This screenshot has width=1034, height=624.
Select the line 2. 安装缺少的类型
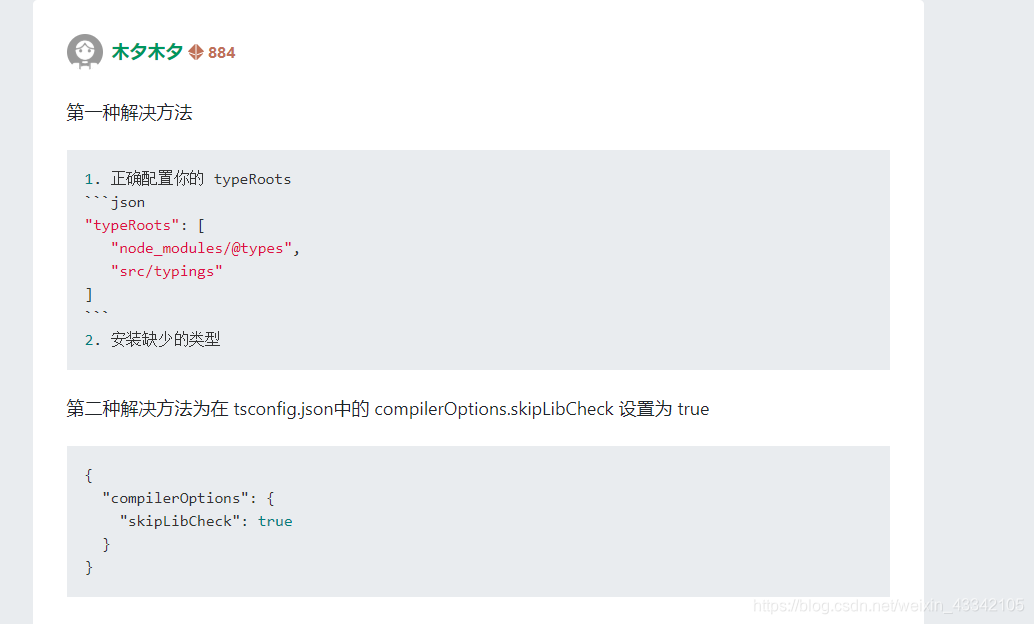[x=152, y=339]
